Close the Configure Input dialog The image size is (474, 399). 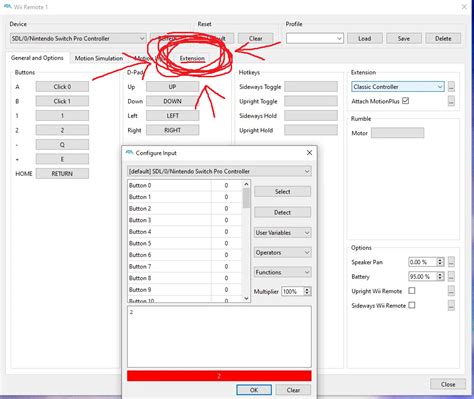pos(309,153)
